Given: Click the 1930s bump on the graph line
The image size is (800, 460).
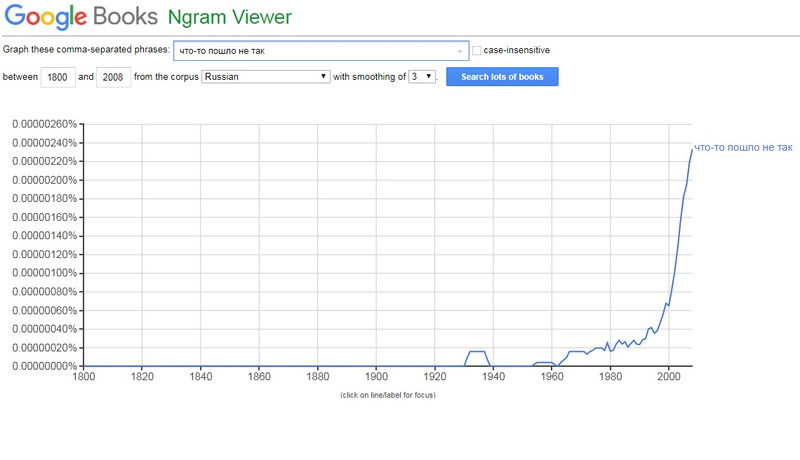Looking at the screenshot, I should coord(477,352).
